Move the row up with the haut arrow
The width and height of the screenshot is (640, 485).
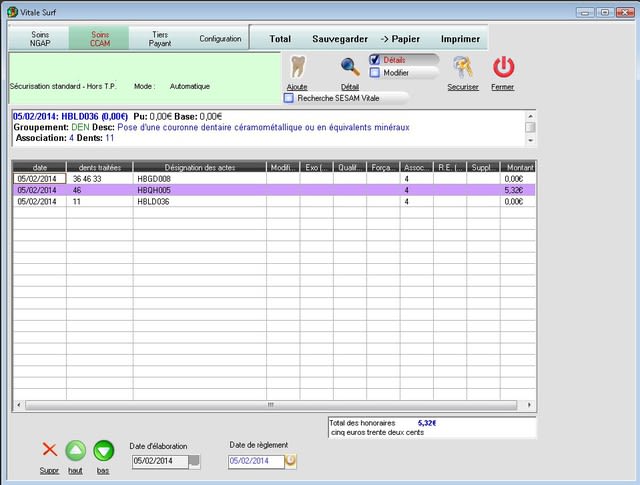(x=76, y=450)
